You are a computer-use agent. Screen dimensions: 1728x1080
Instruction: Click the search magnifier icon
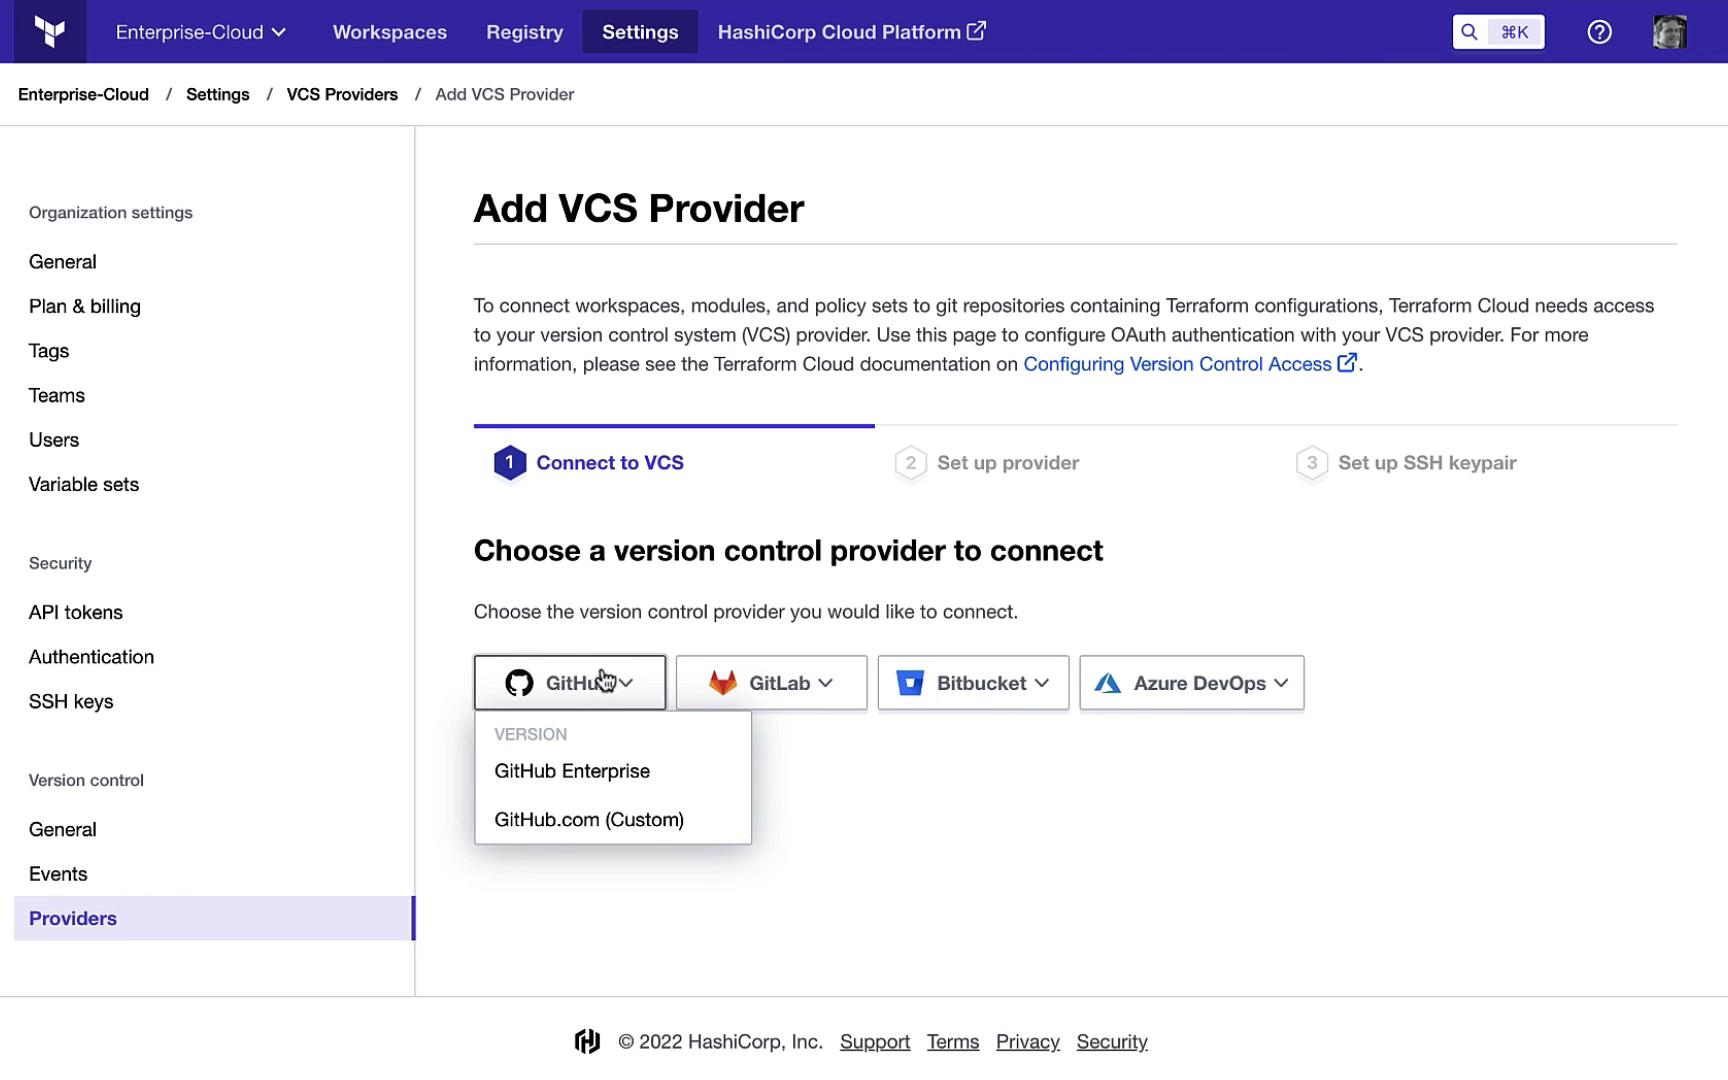[1469, 32]
